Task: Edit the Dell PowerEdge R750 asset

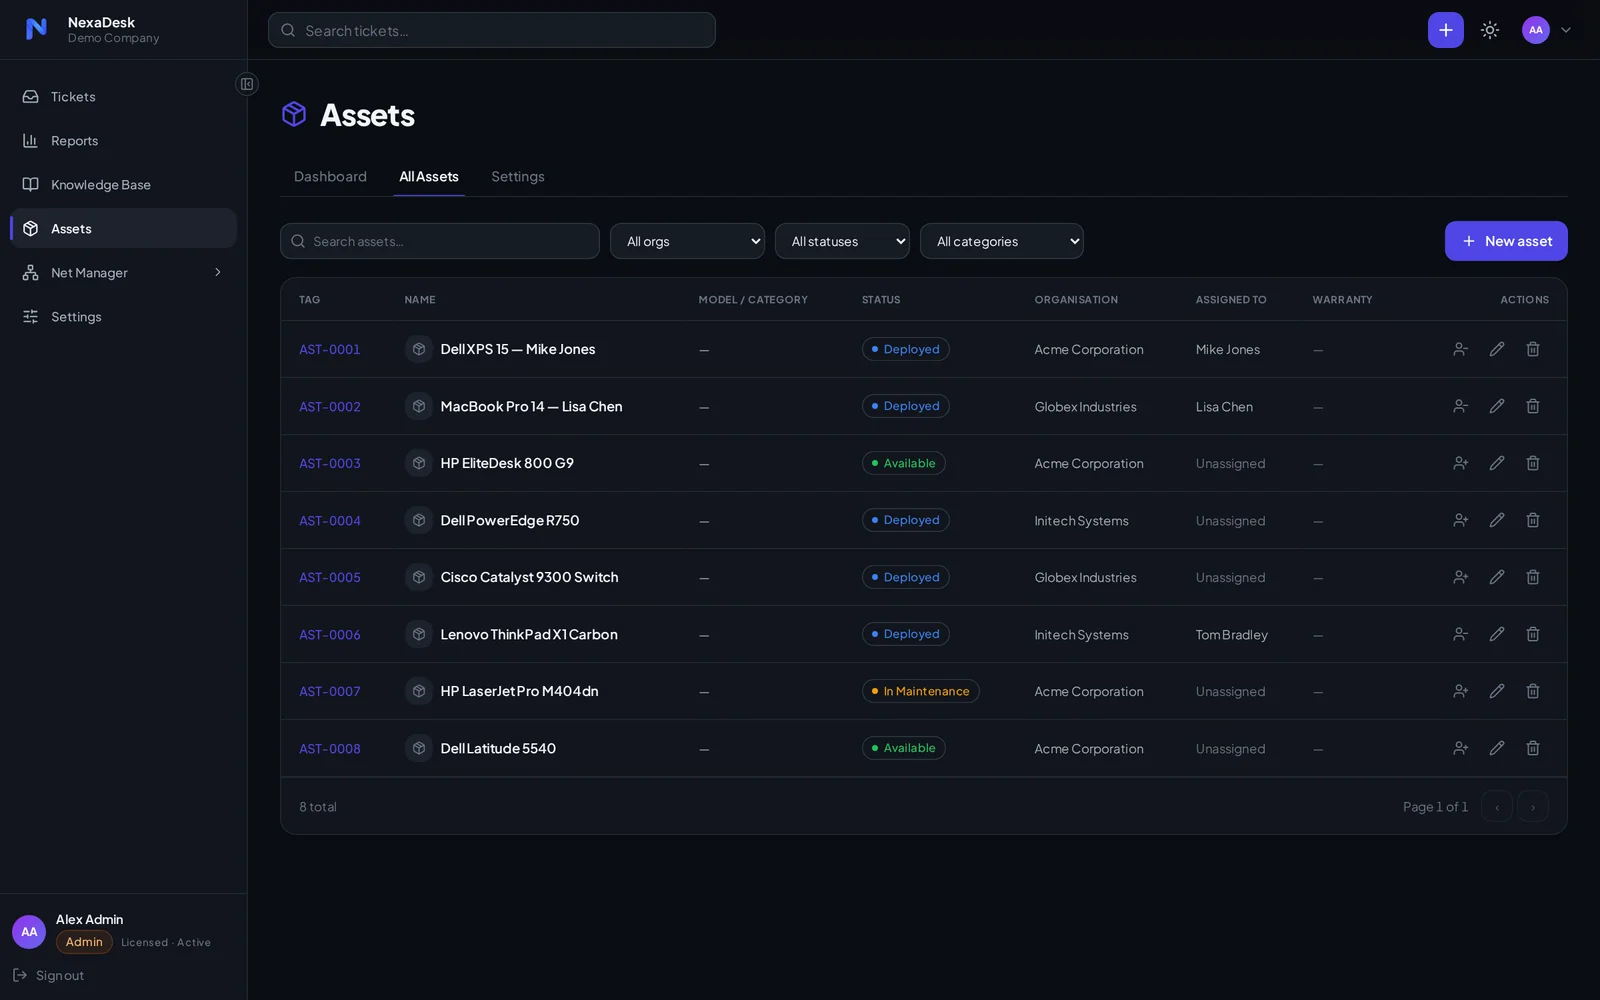Action: point(1497,520)
